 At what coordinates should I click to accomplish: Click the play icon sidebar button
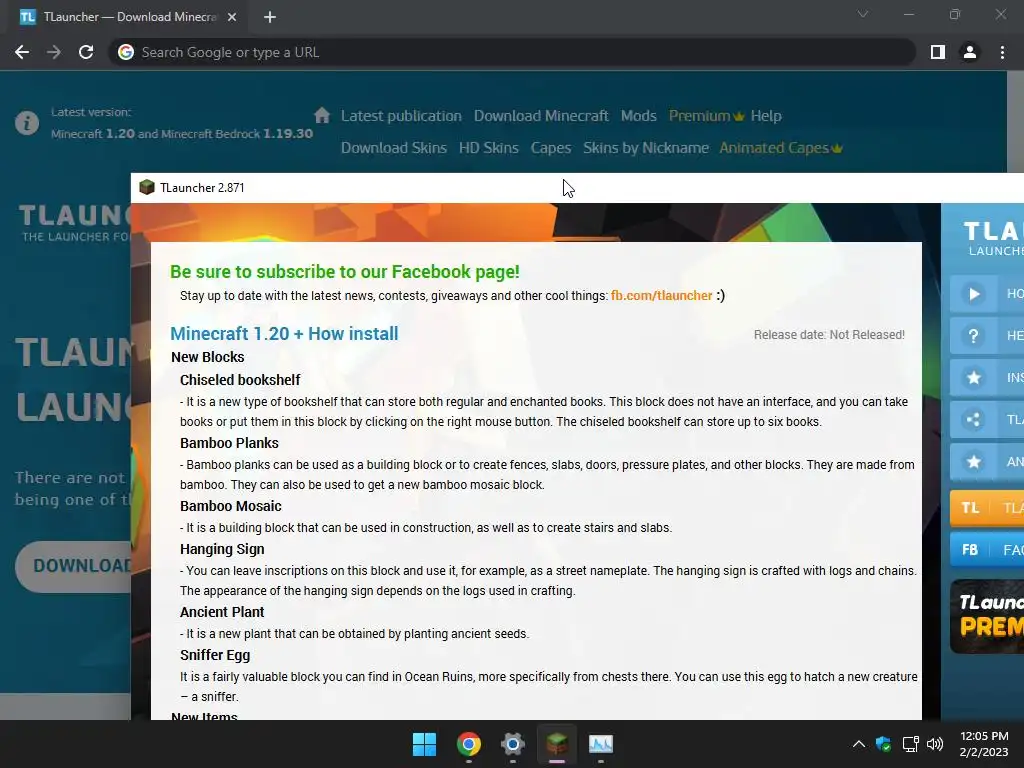coord(986,294)
